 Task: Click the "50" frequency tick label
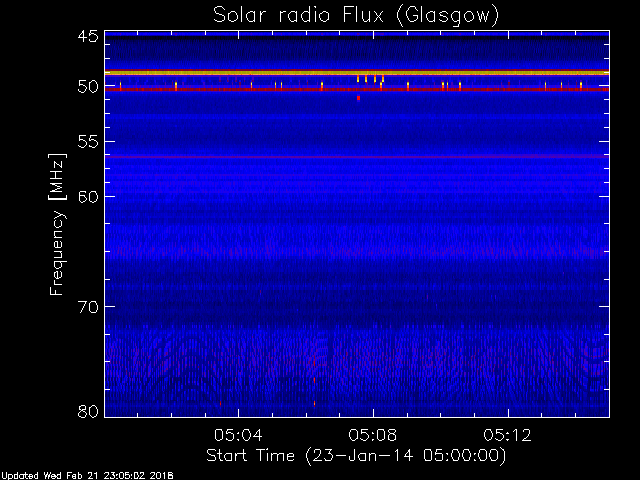88,87
